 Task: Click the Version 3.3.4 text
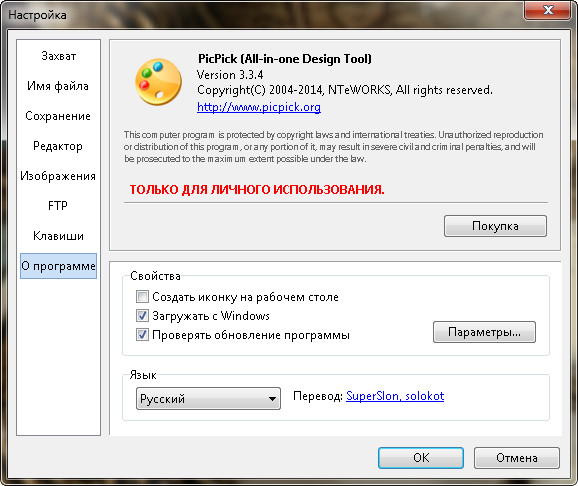tap(230, 75)
